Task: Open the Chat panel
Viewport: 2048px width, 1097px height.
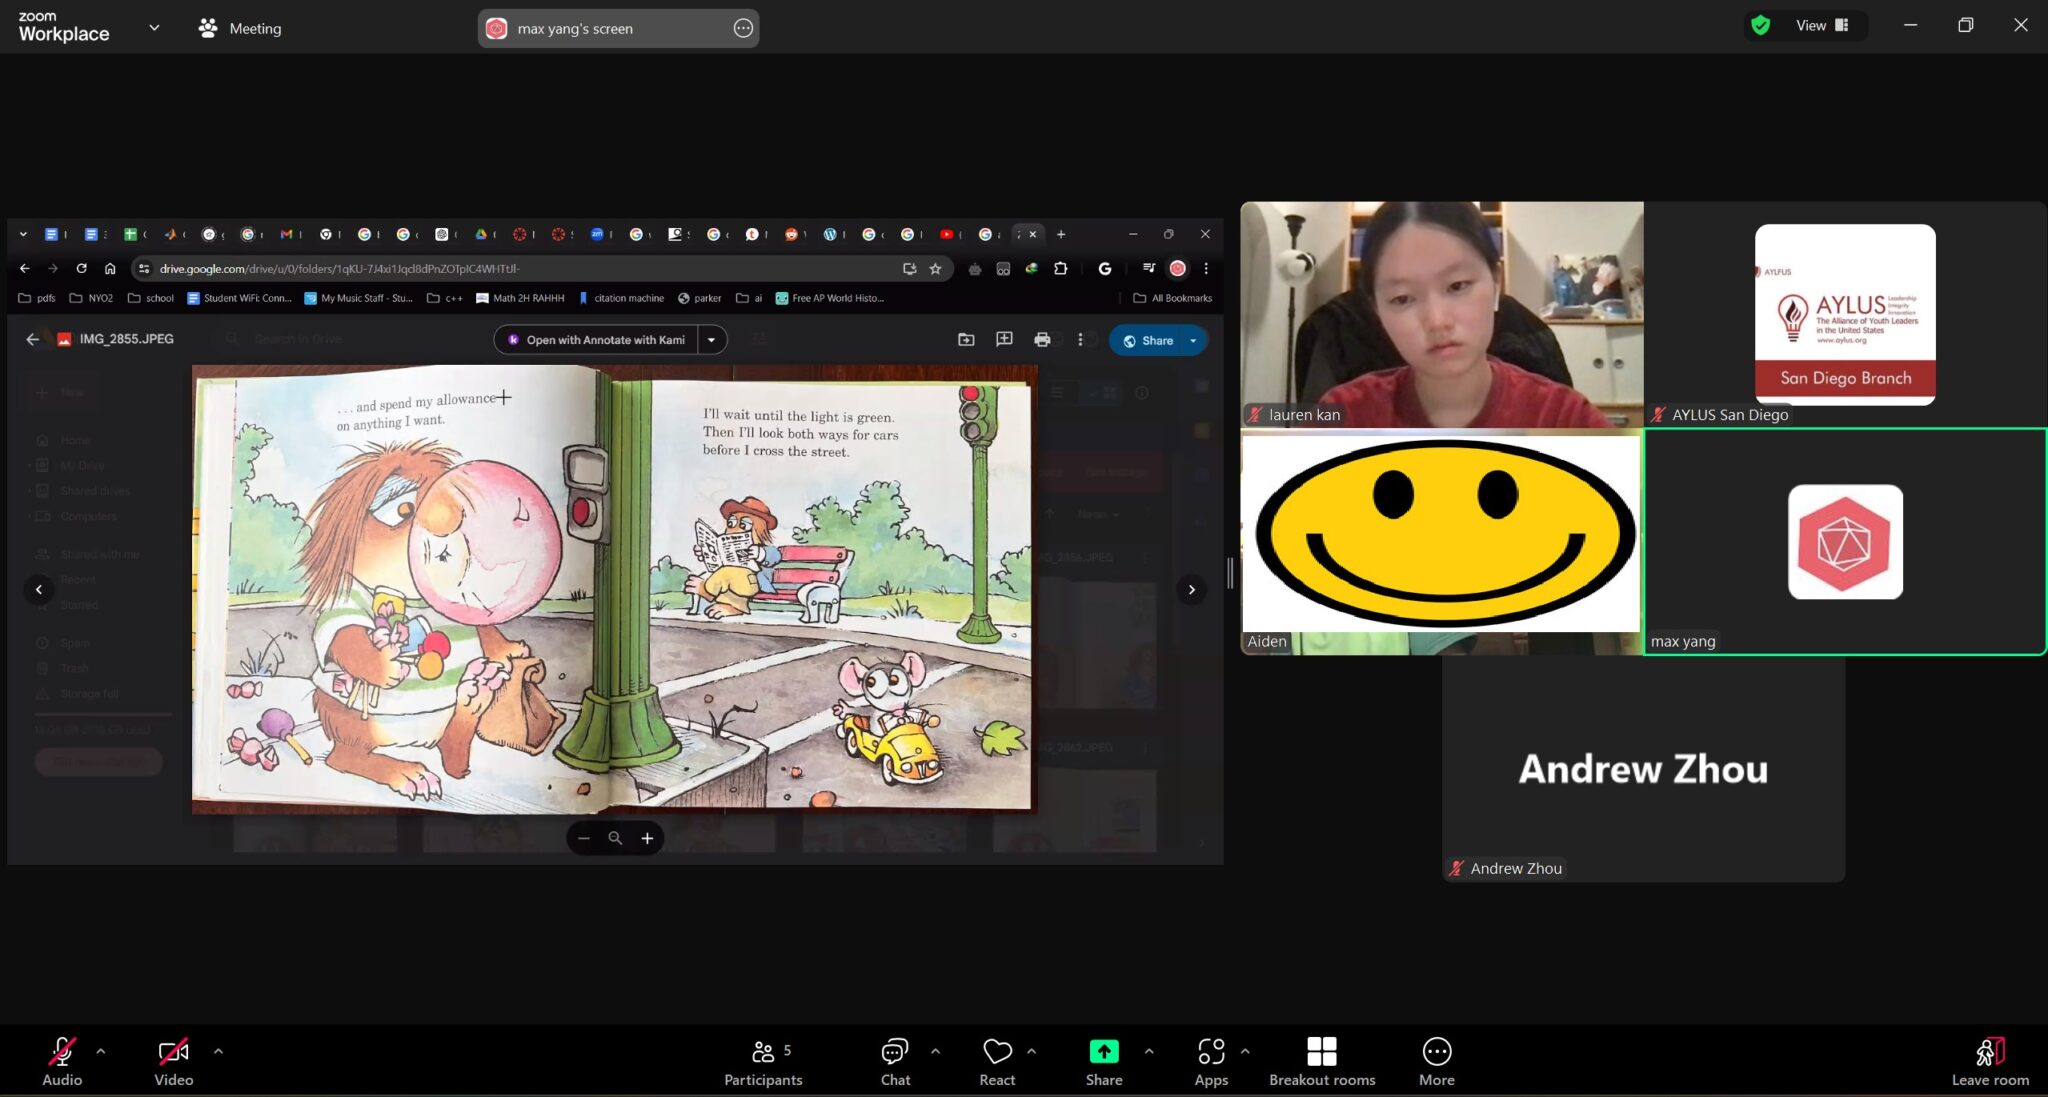Action: [895, 1062]
